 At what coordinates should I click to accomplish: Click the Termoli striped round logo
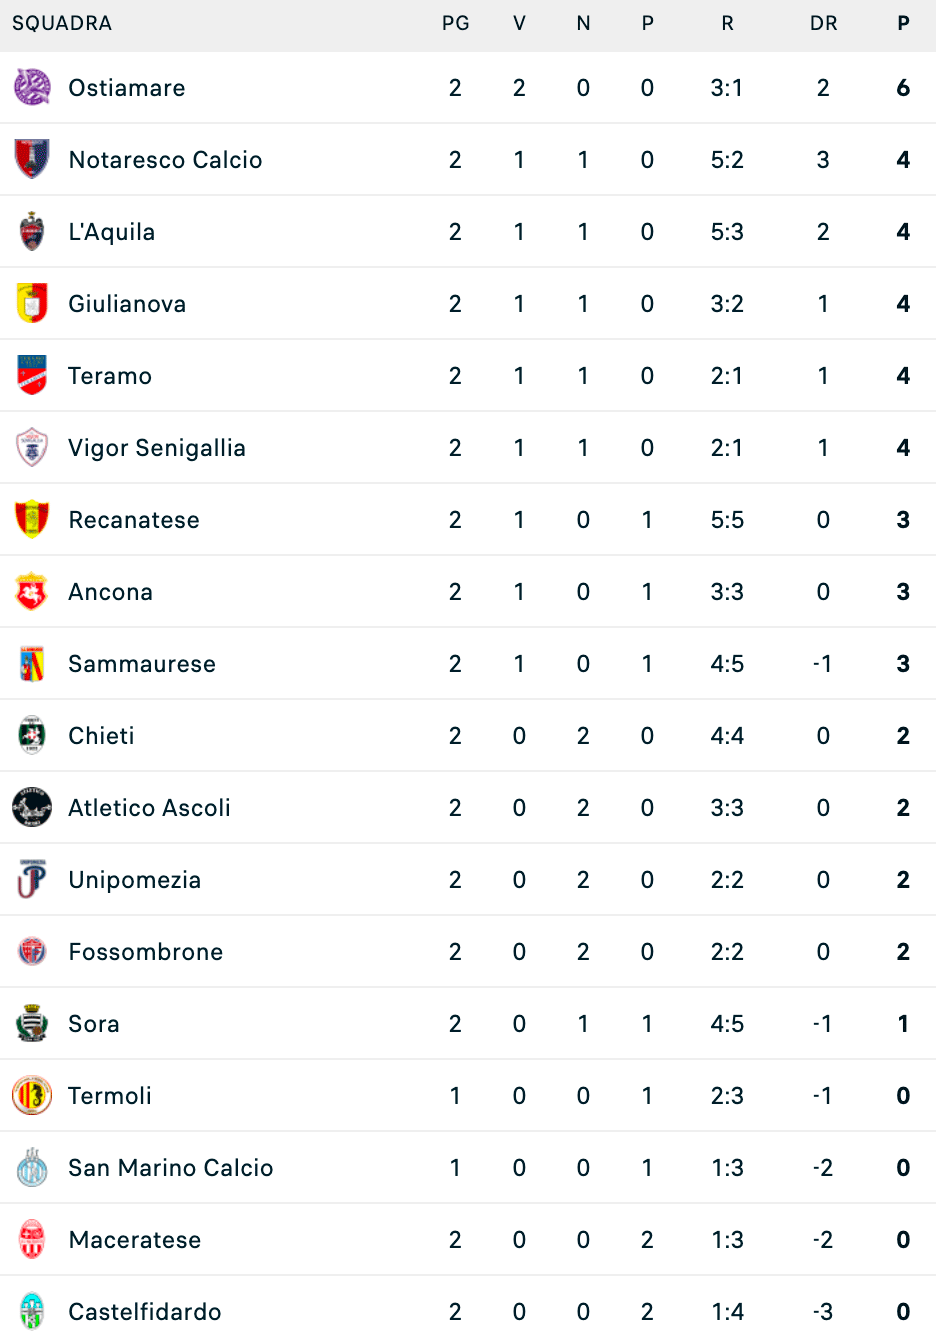(x=32, y=1095)
